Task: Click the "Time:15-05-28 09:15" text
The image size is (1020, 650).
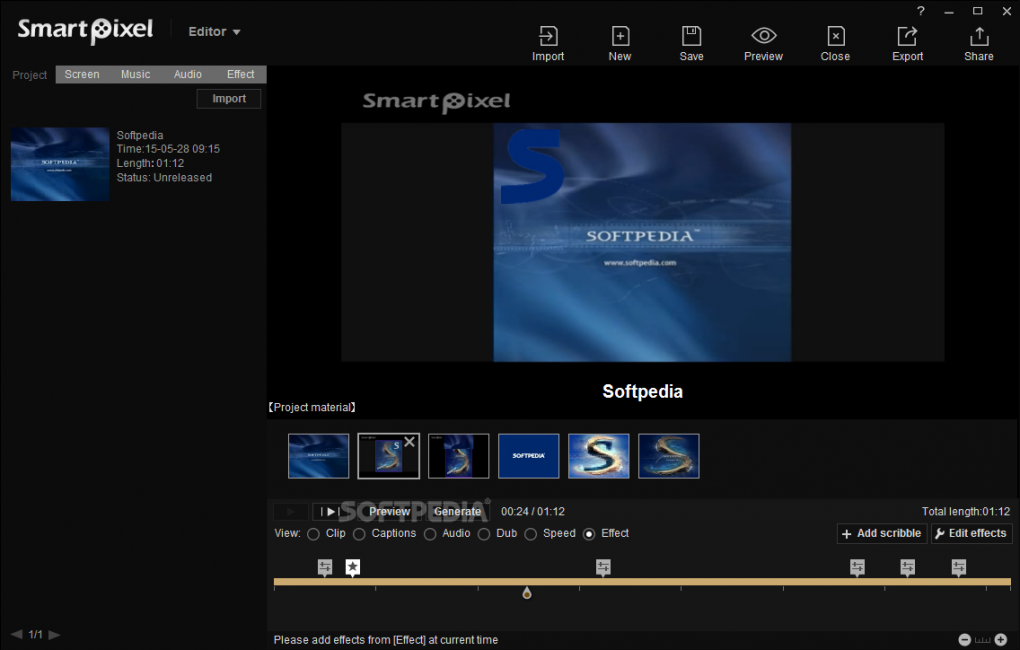Action: [168, 149]
